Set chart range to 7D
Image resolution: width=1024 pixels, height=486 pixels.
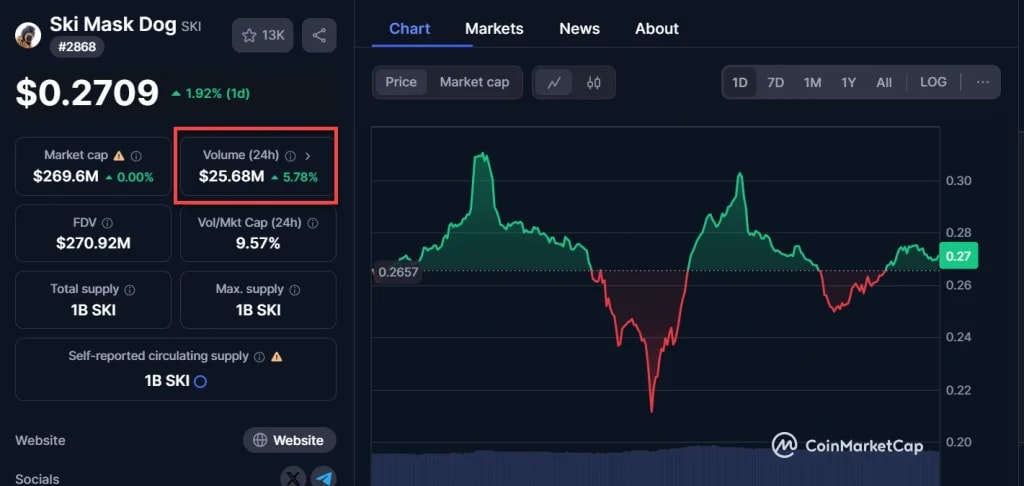pyautogui.click(x=775, y=82)
